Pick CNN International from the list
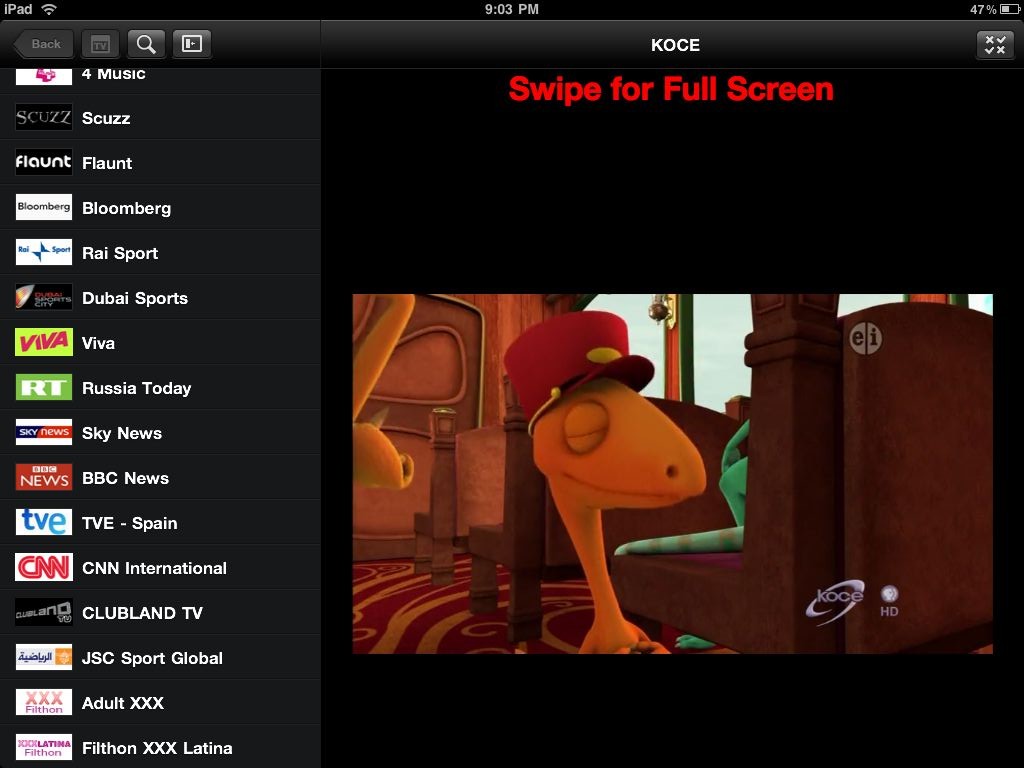Screen dimensions: 1024x768 click(x=155, y=569)
